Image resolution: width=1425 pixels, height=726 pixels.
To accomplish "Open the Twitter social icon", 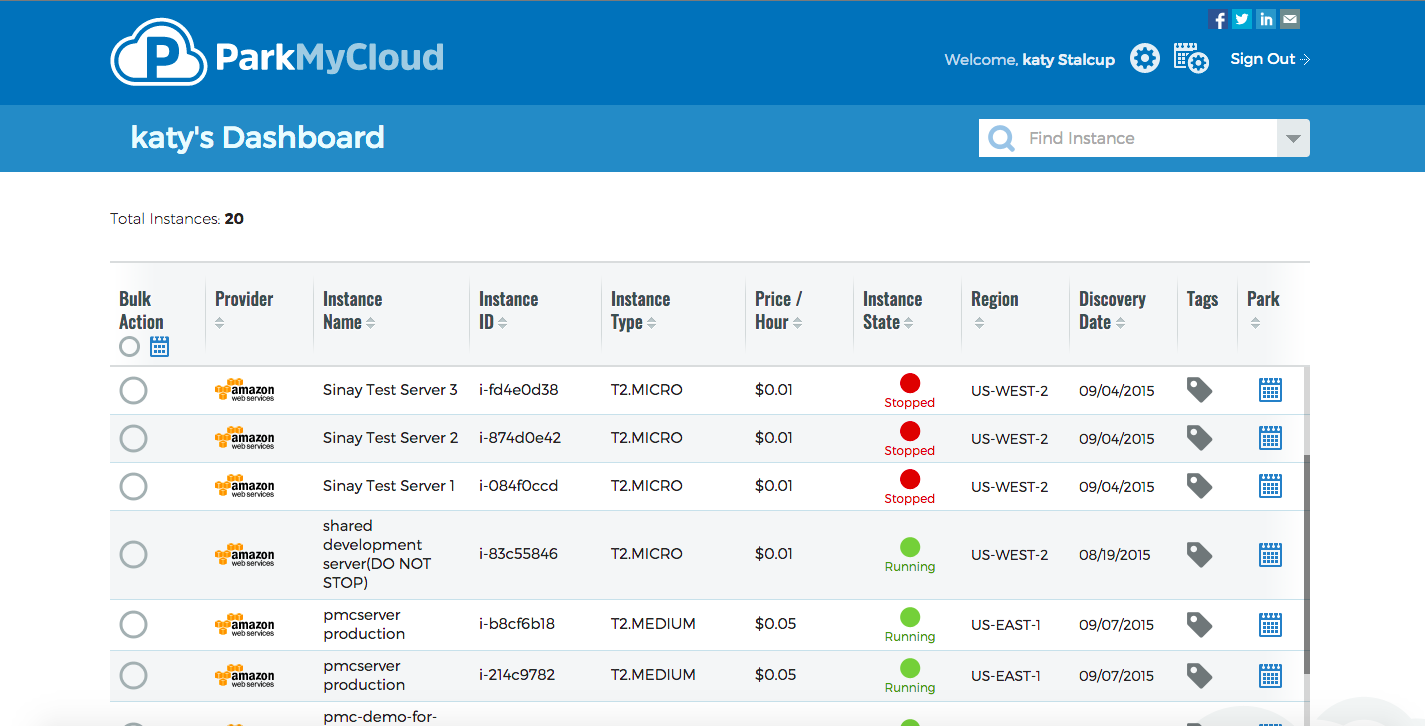I will pyautogui.click(x=1241, y=19).
